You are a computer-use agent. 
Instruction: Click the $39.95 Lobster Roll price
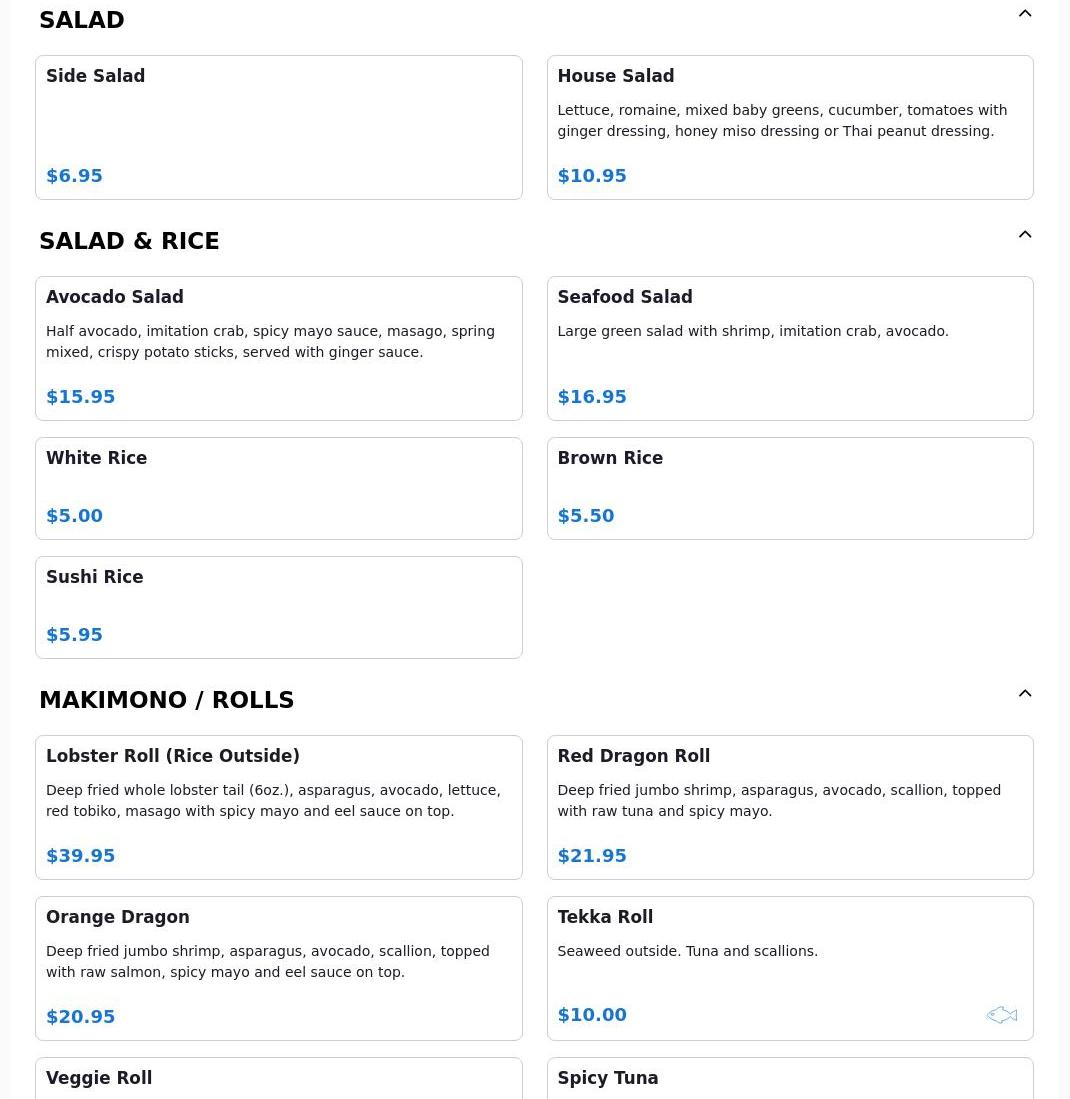(81, 856)
